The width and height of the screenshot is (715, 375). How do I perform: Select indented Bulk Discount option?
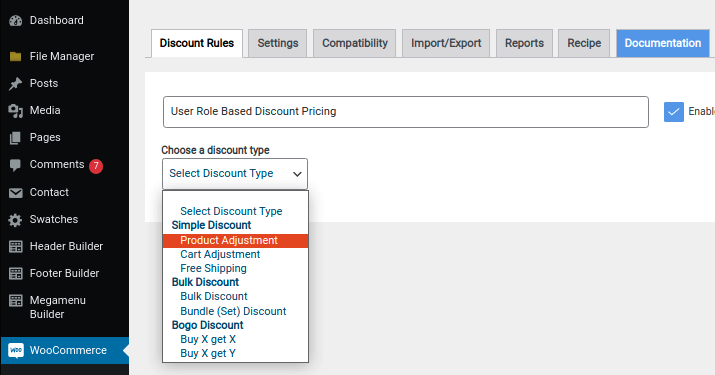[235, 297]
